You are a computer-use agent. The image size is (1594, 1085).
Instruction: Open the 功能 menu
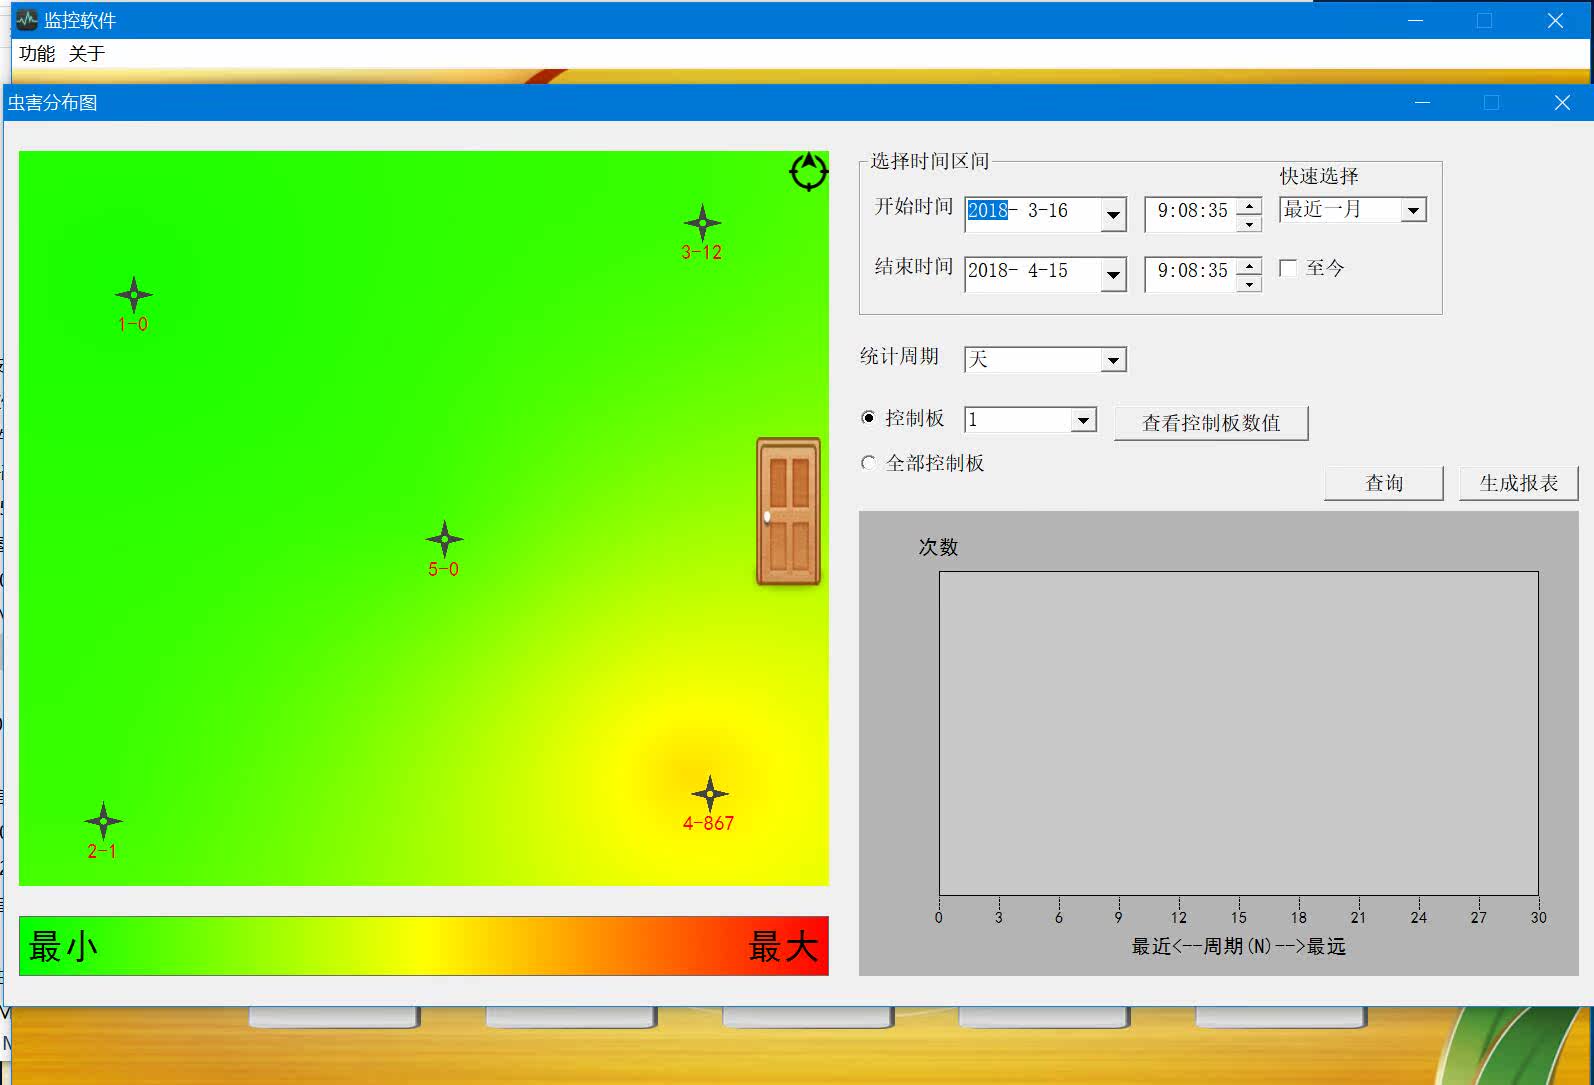[x=37, y=54]
